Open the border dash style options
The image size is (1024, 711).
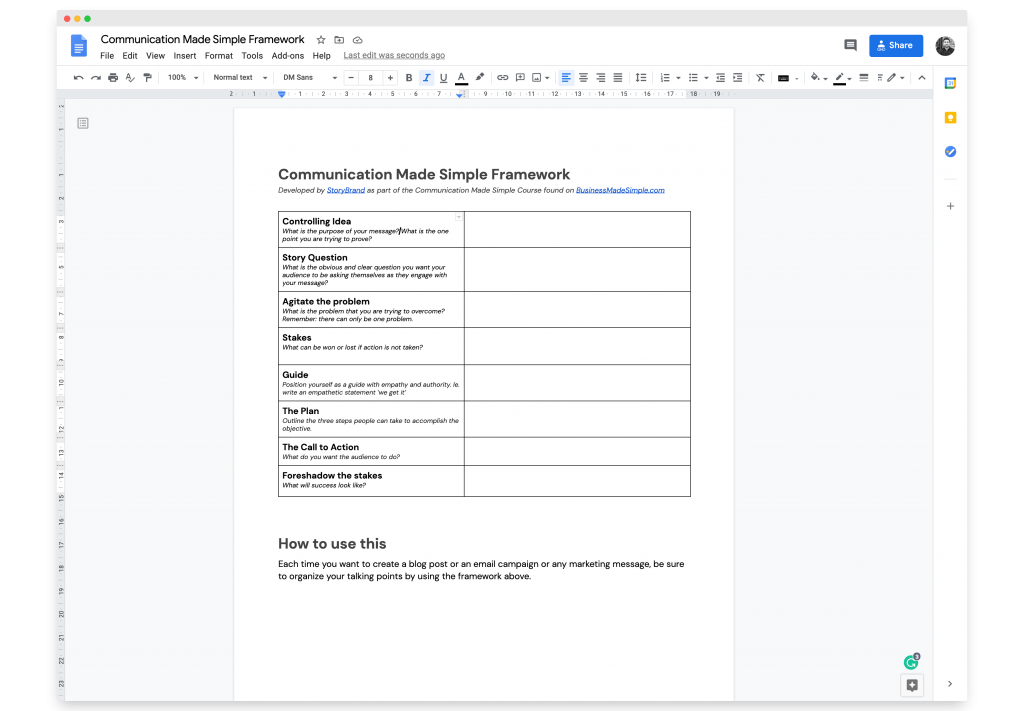(880, 78)
